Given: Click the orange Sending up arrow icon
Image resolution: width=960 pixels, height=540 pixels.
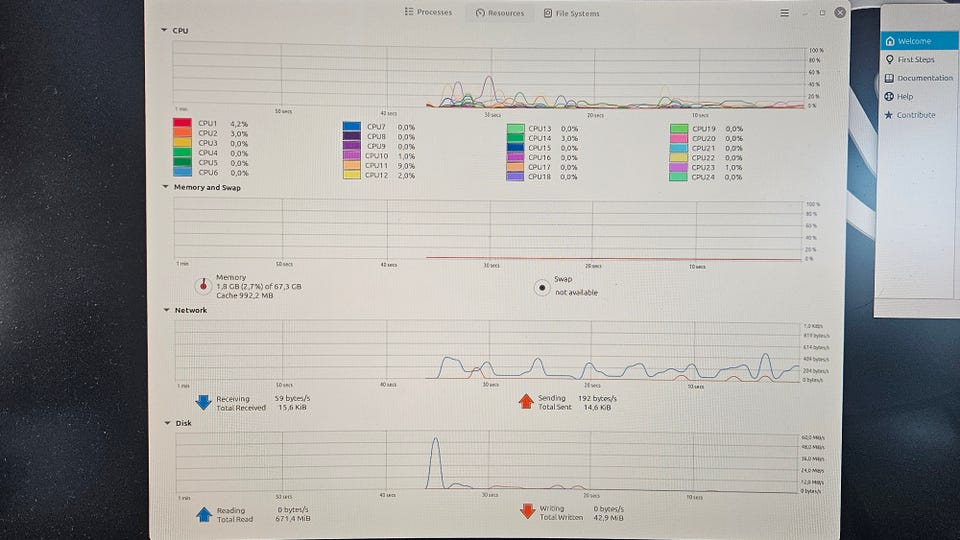Looking at the screenshot, I should pos(526,402).
